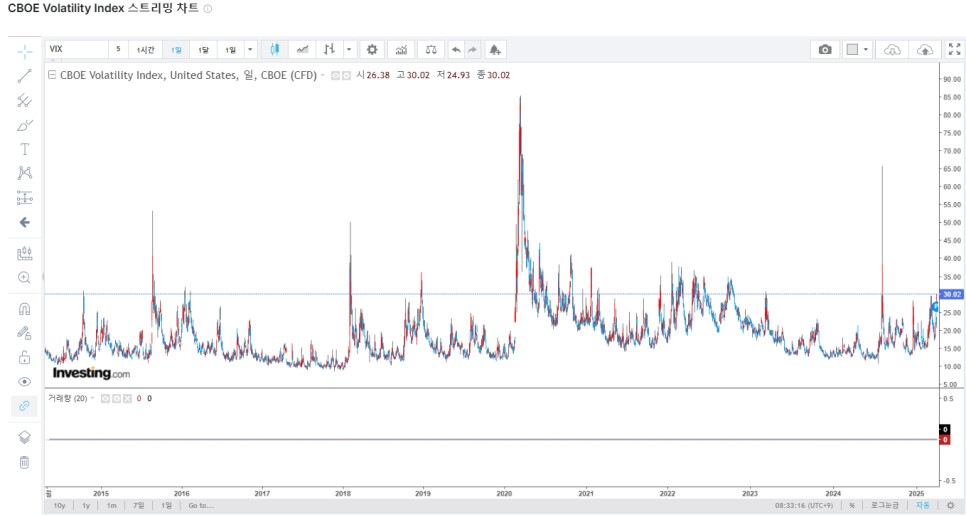This screenshot has height=515, width=966.
Task: Open the time interval dropdown arrow
Action: tap(250, 49)
